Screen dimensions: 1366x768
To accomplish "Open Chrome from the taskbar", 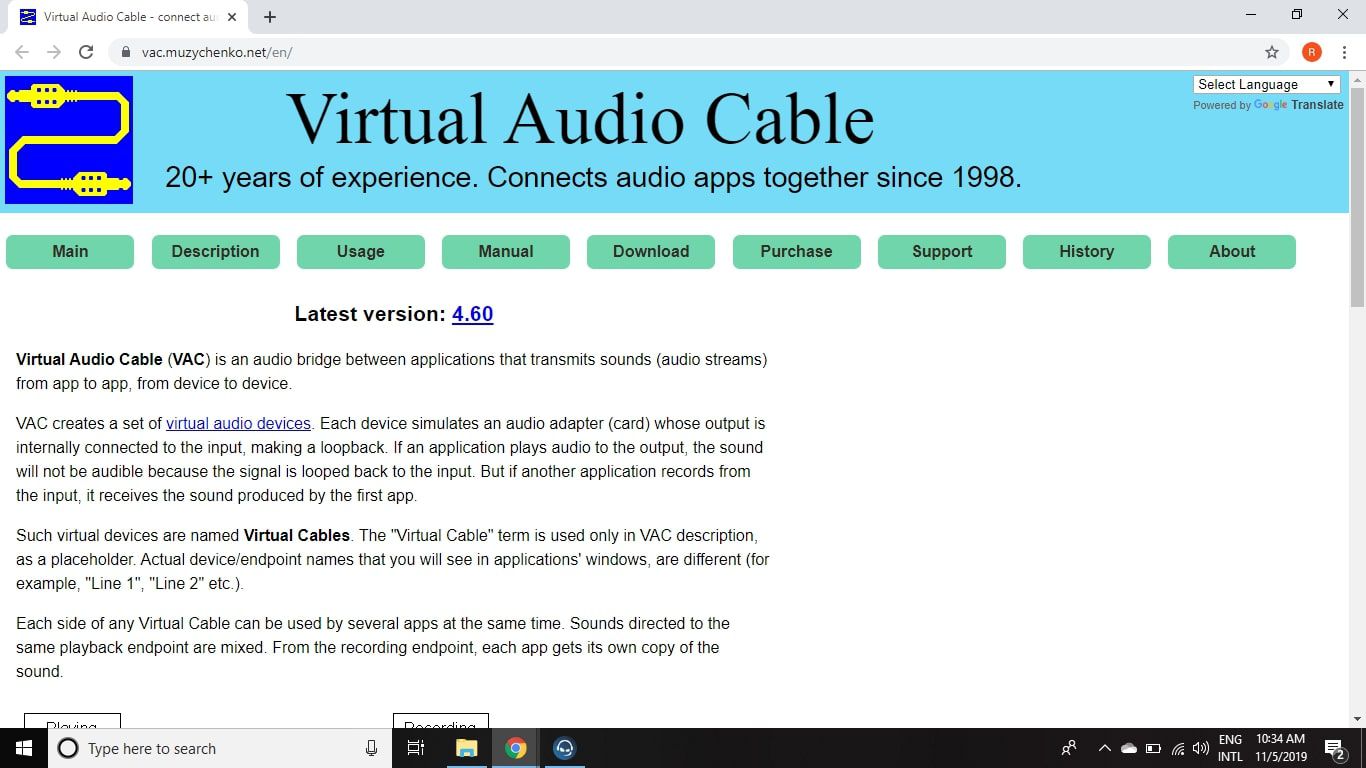I will click(515, 748).
